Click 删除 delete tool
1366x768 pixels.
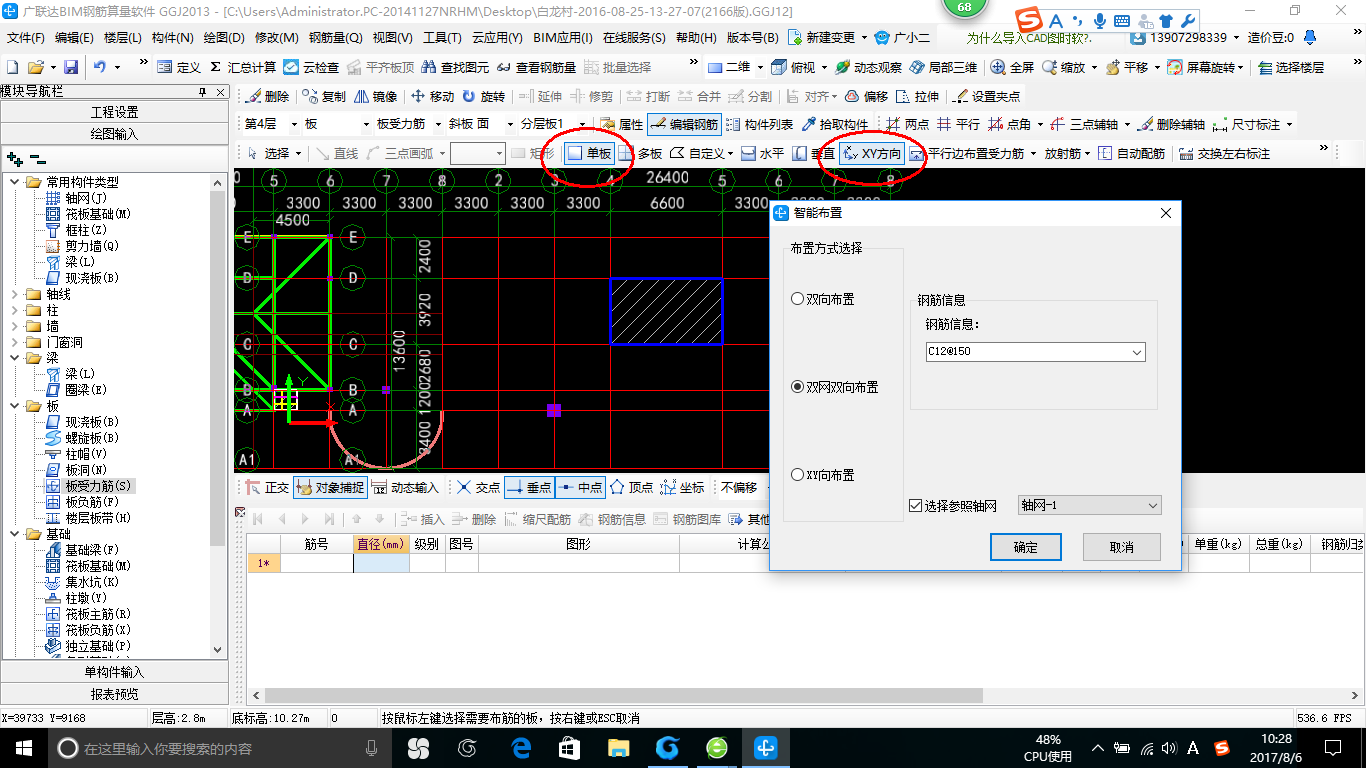(267, 97)
